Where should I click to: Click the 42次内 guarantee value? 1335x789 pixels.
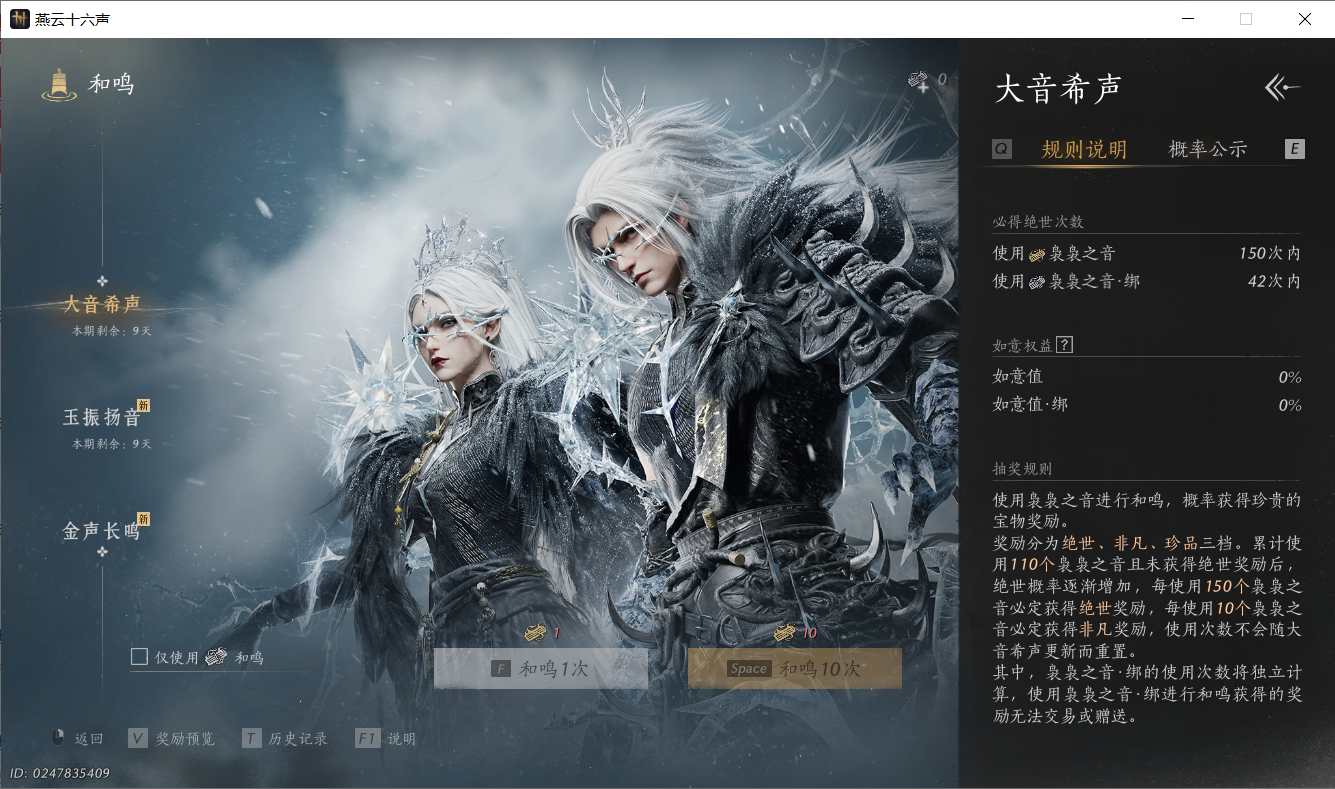coord(1274,282)
